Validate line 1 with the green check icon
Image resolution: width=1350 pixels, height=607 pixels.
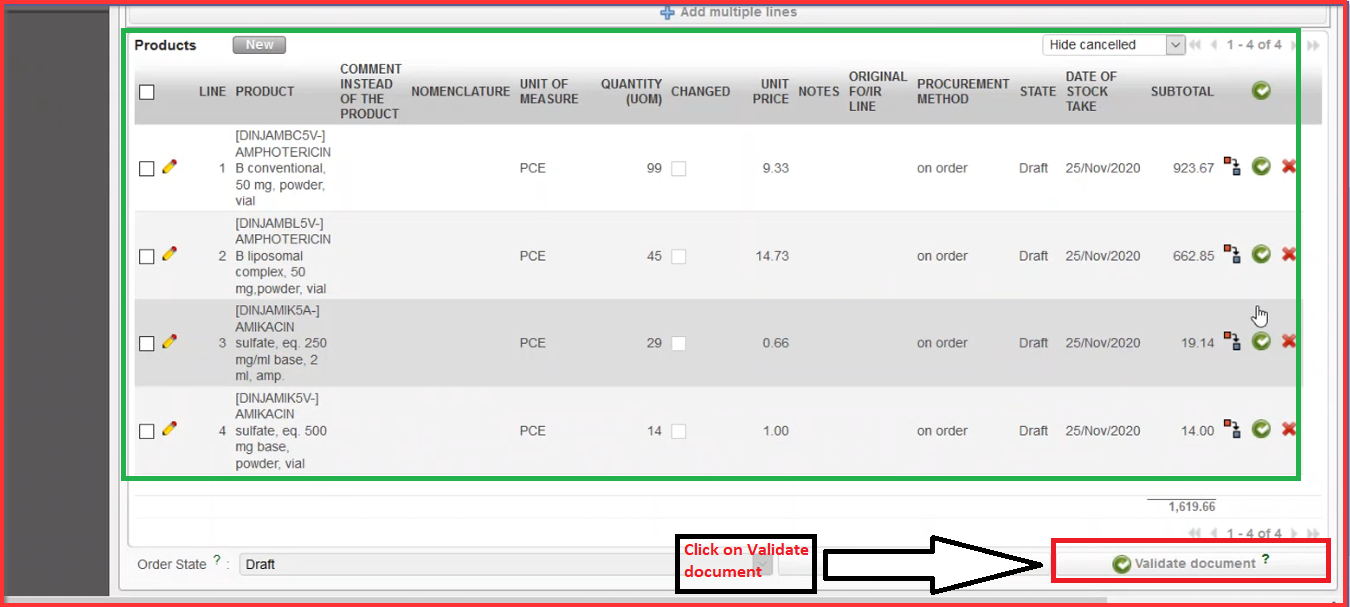click(1261, 167)
